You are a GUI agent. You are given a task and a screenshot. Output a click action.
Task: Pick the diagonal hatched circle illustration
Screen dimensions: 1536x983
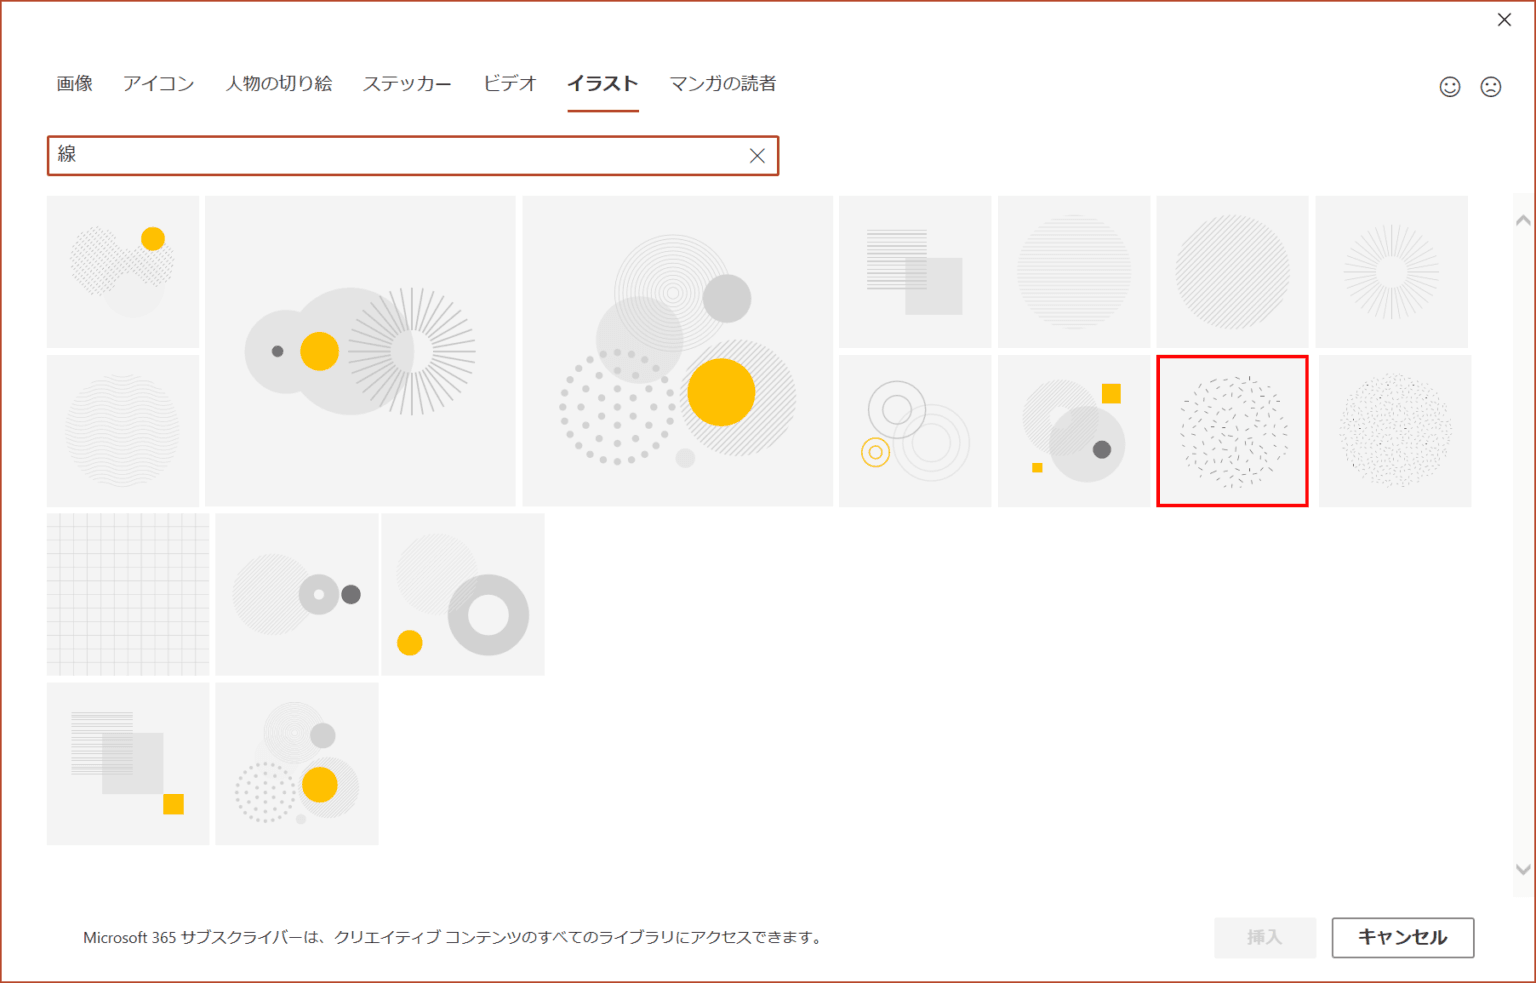pyautogui.click(x=1232, y=272)
